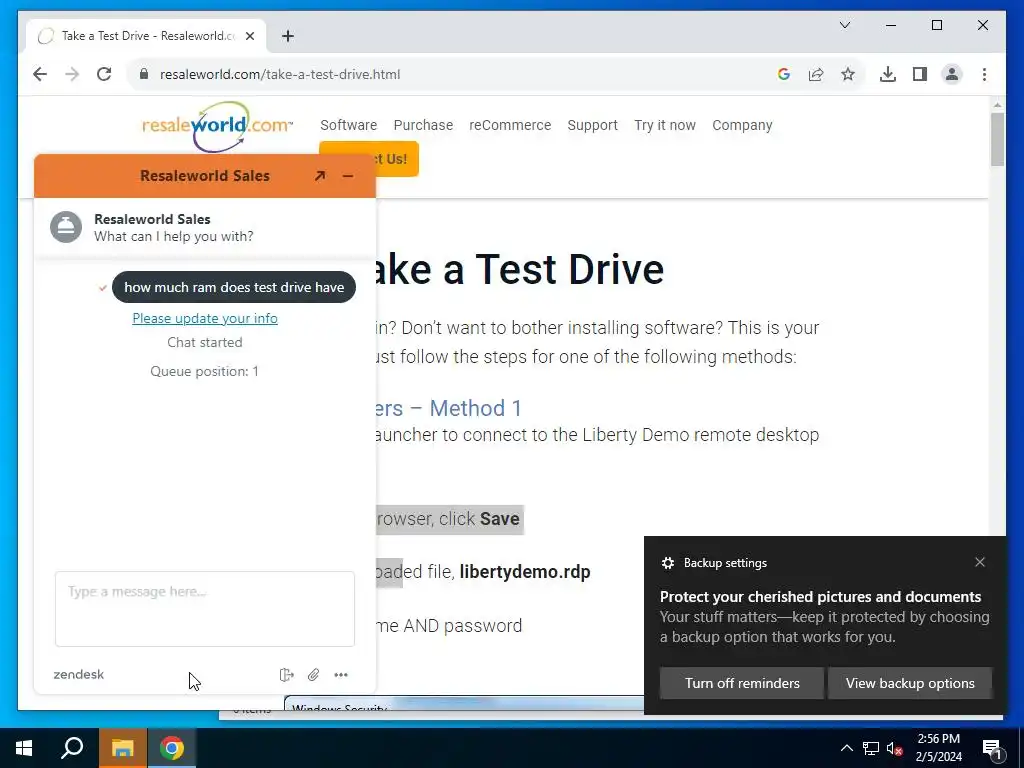Share this page icon
Viewport: 1024px width, 768px height.
click(x=816, y=74)
